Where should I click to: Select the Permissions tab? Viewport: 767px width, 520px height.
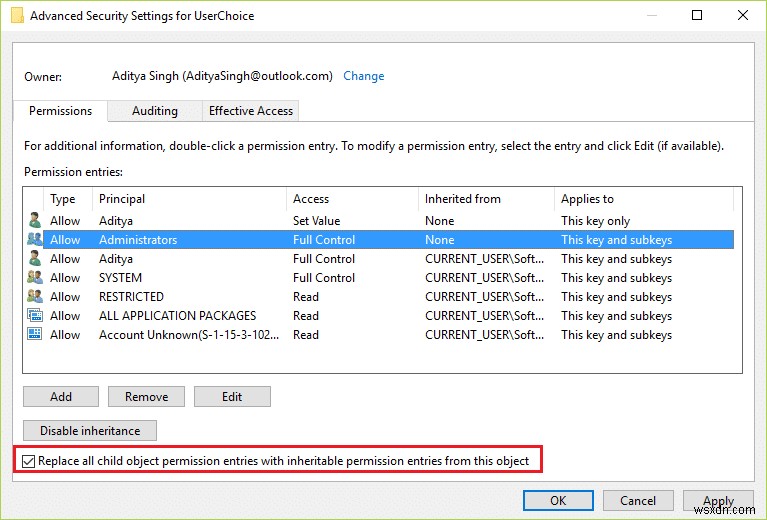tap(61, 111)
